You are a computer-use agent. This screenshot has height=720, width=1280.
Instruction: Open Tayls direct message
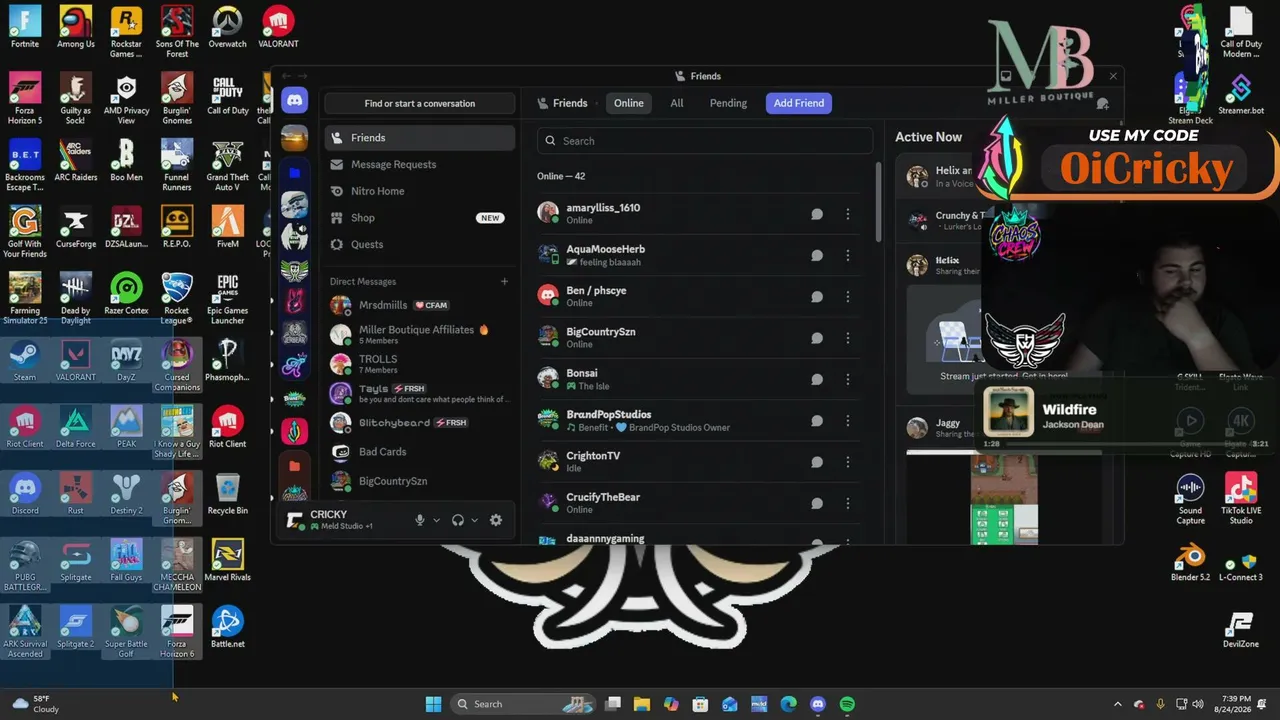click(x=420, y=393)
